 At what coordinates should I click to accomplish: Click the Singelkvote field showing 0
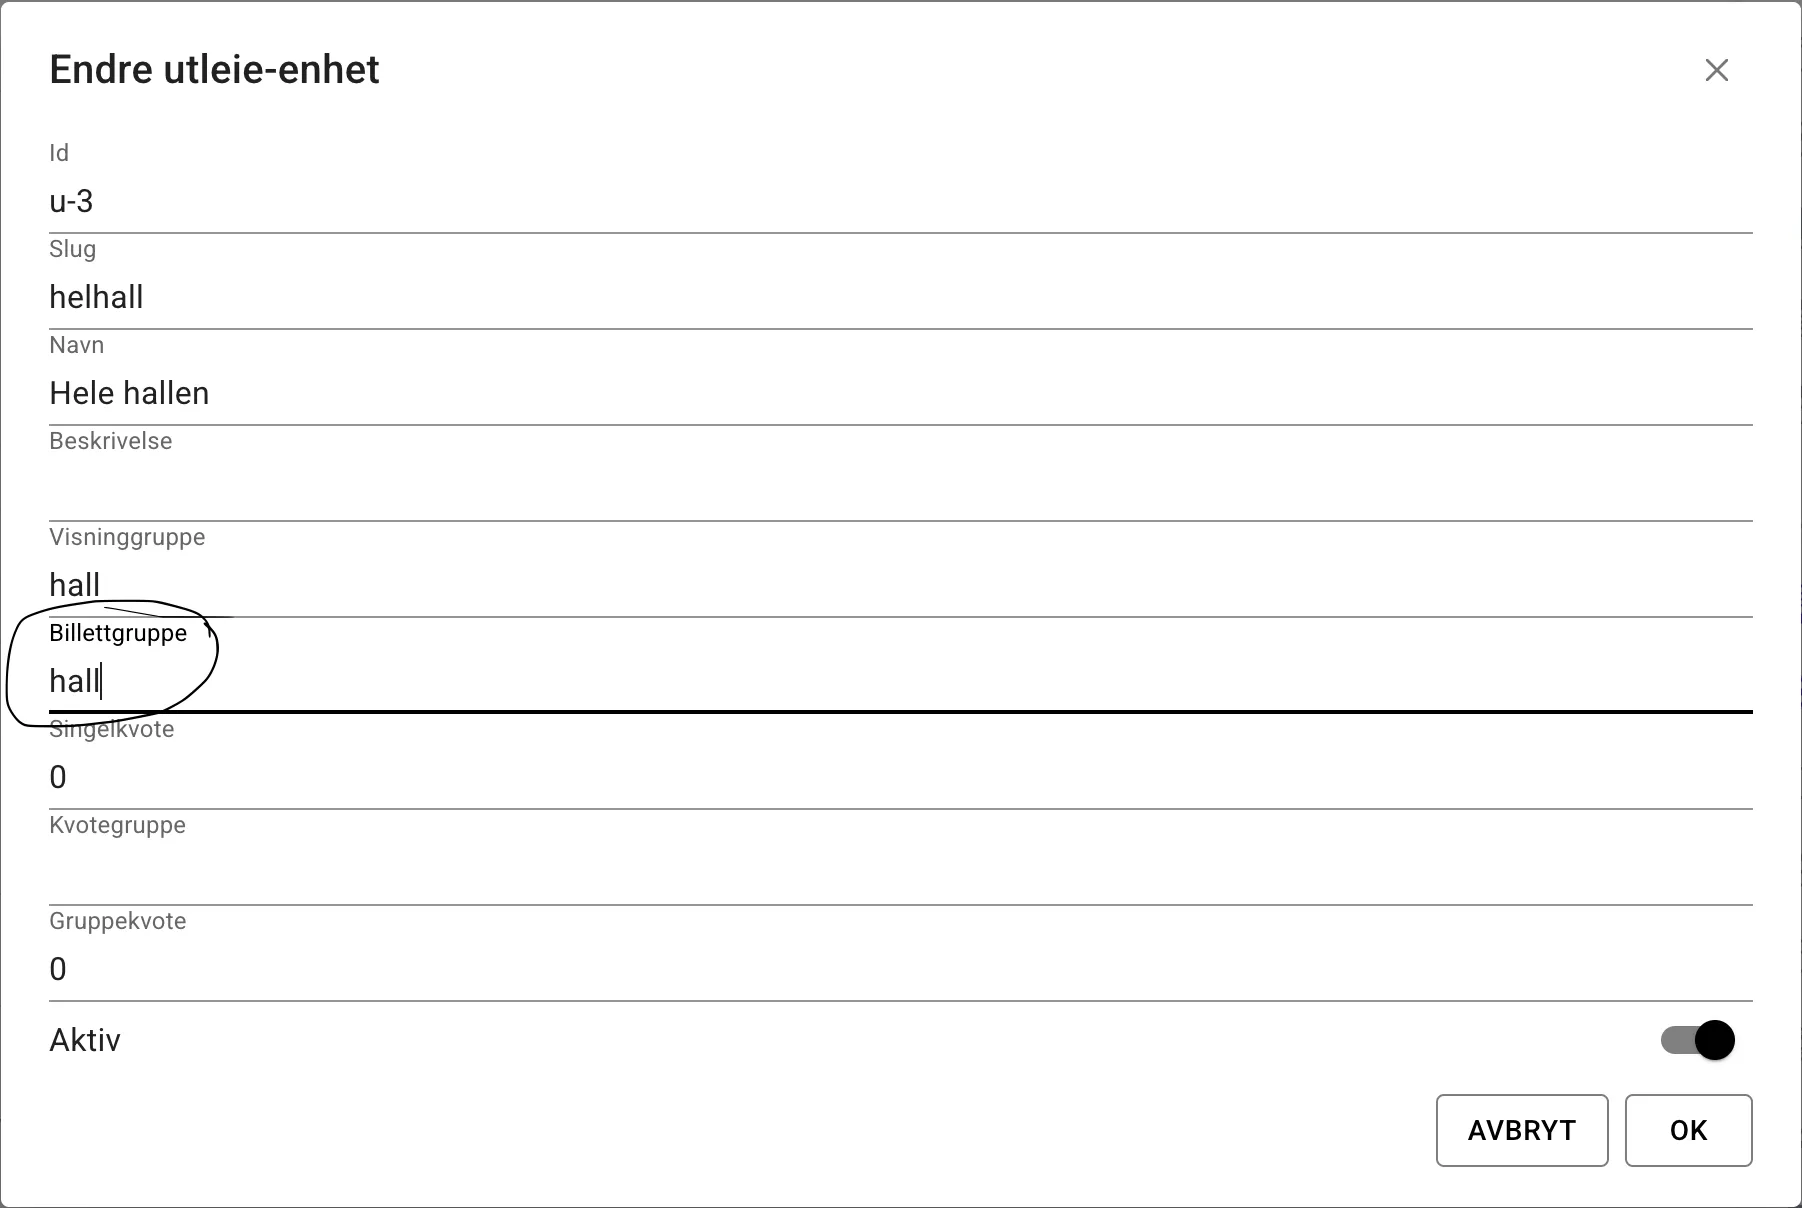400,777
